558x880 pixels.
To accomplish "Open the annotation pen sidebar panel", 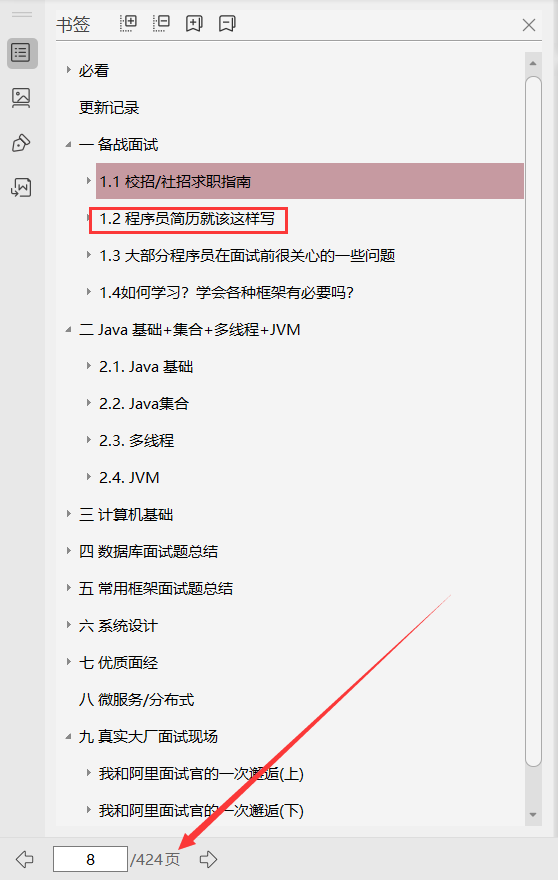I will tap(21, 143).
